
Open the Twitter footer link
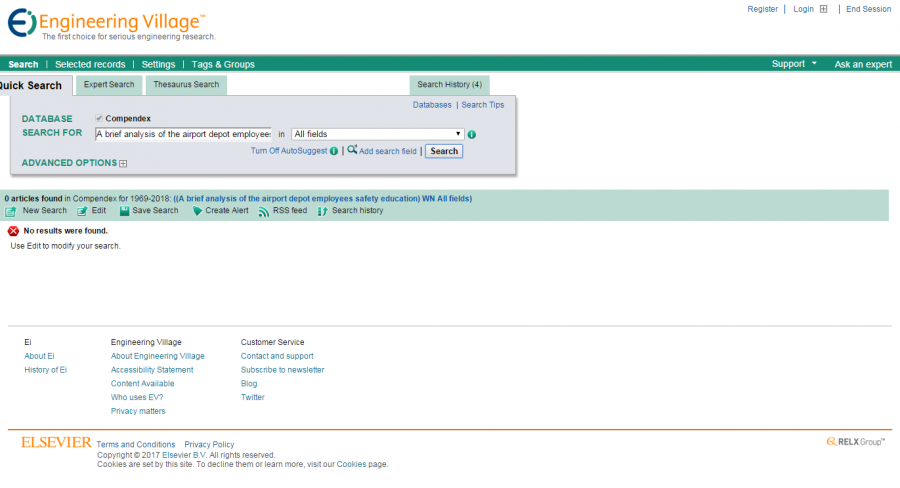253,397
